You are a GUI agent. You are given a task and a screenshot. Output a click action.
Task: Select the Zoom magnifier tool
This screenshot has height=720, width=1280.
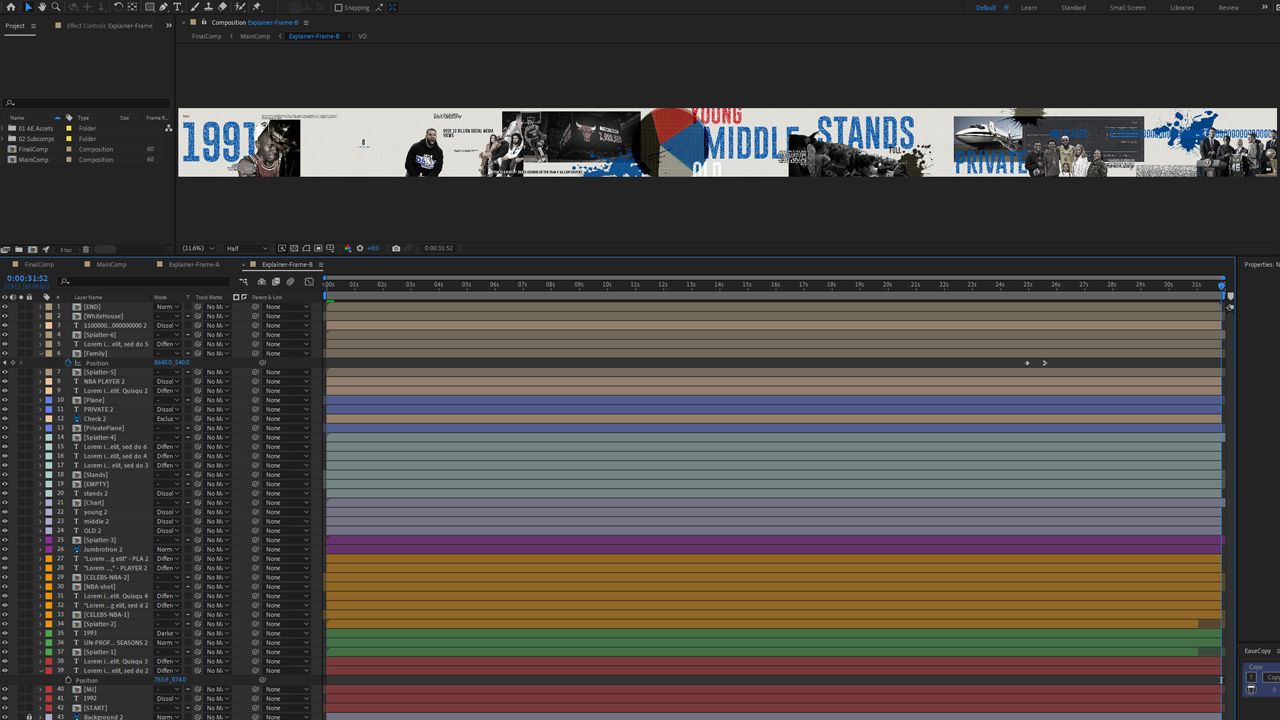pyautogui.click(x=55, y=7)
